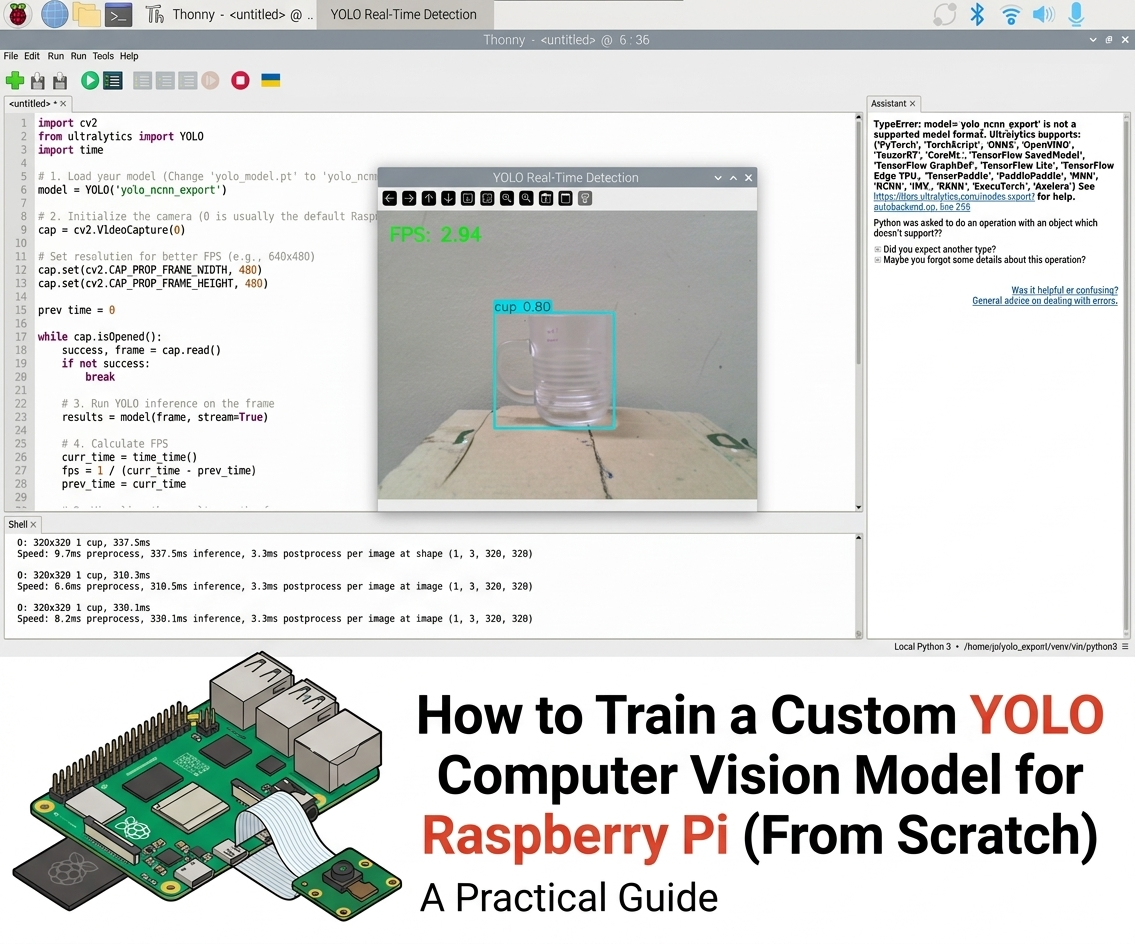The image size is (1135, 944).
Task: Launch the Terminal from the taskbar
Action: [x=118, y=14]
